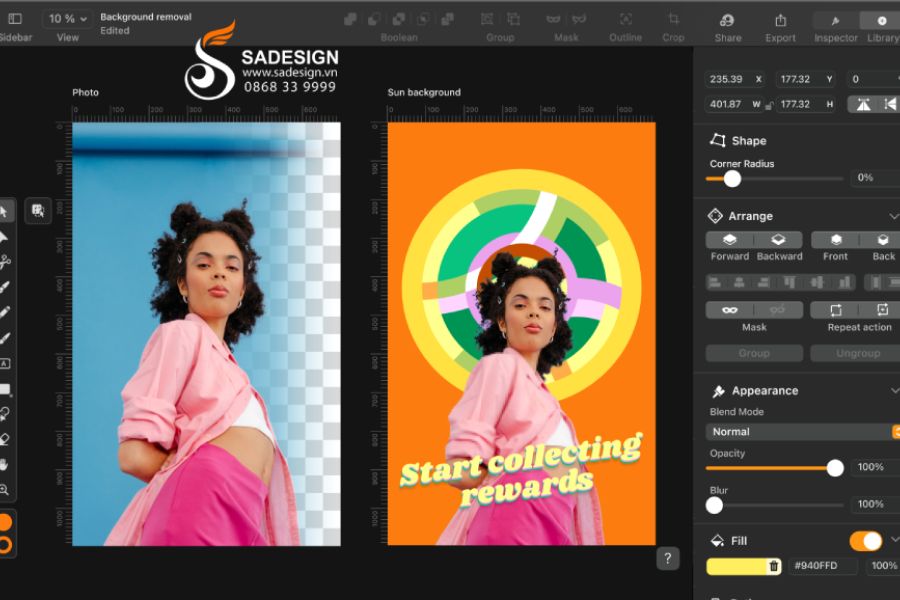Click the Forward arrange button

(x=730, y=240)
